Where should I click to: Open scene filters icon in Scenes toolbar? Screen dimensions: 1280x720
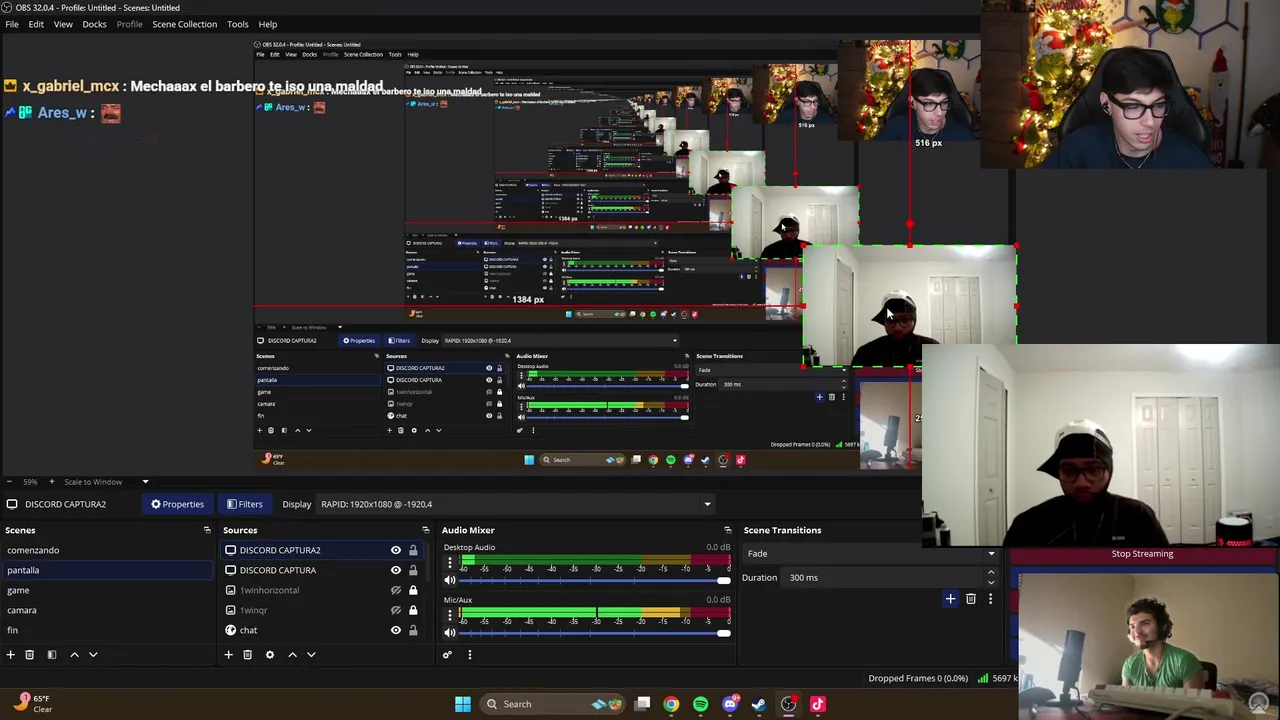(x=52, y=655)
